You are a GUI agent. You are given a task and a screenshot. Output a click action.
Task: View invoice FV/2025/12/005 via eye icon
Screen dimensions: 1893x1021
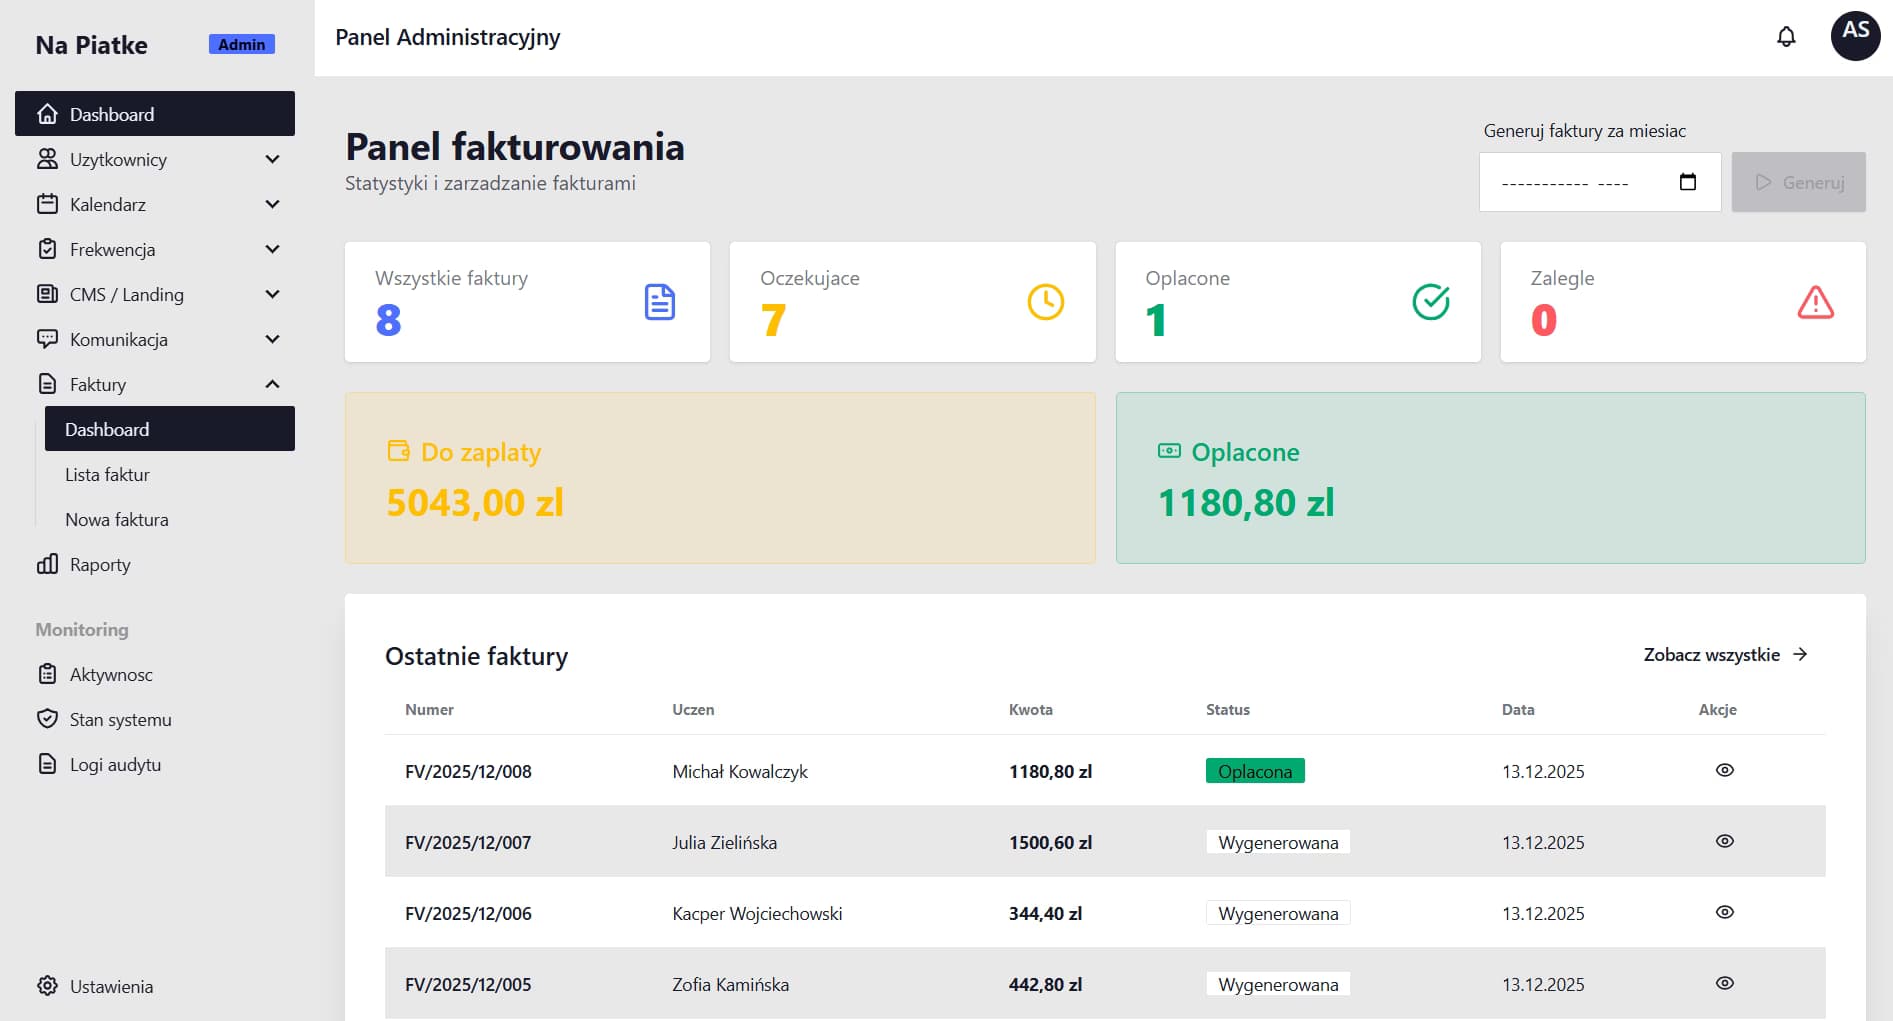click(x=1725, y=983)
